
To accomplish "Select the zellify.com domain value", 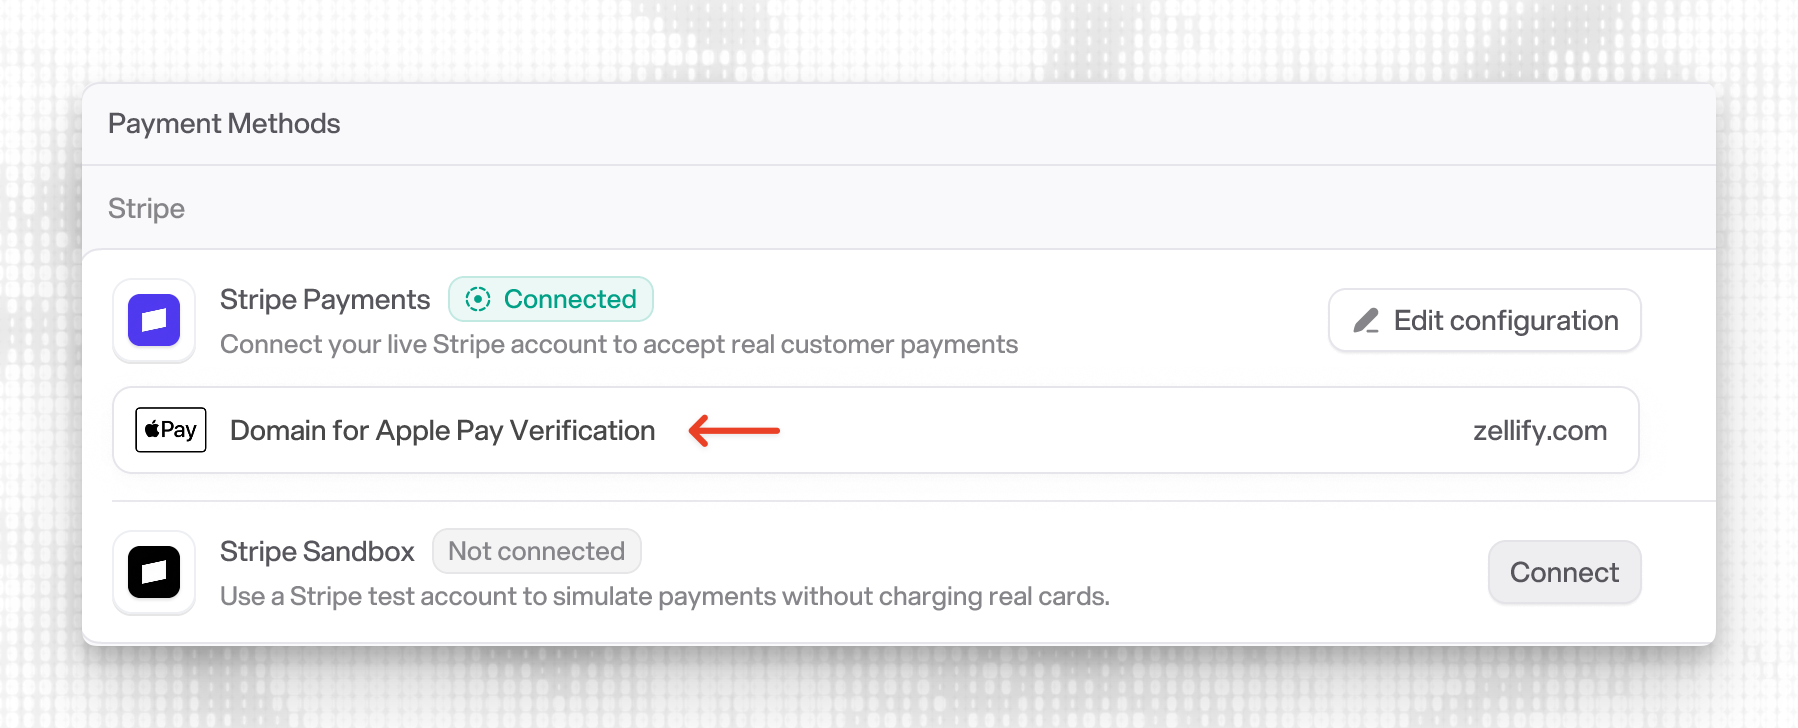I will (1539, 431).
